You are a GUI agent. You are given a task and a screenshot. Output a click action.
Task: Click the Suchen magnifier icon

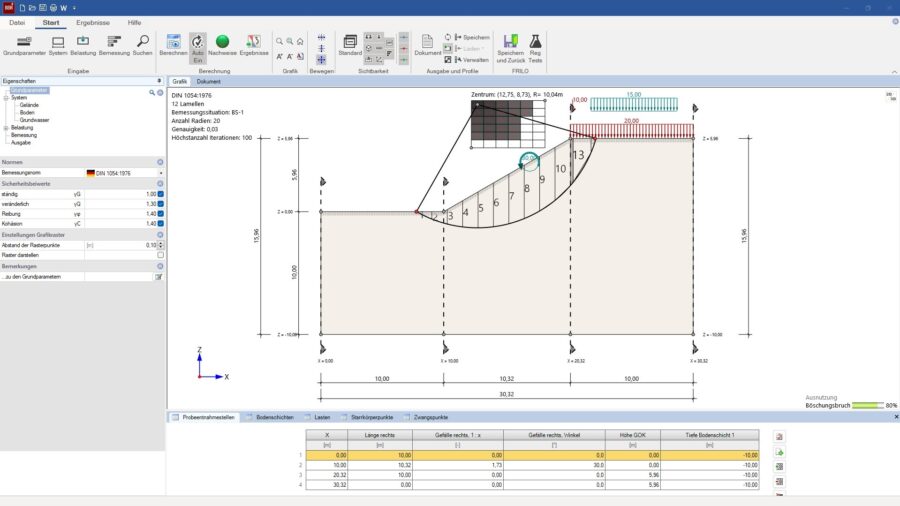(x=143, y=43)
